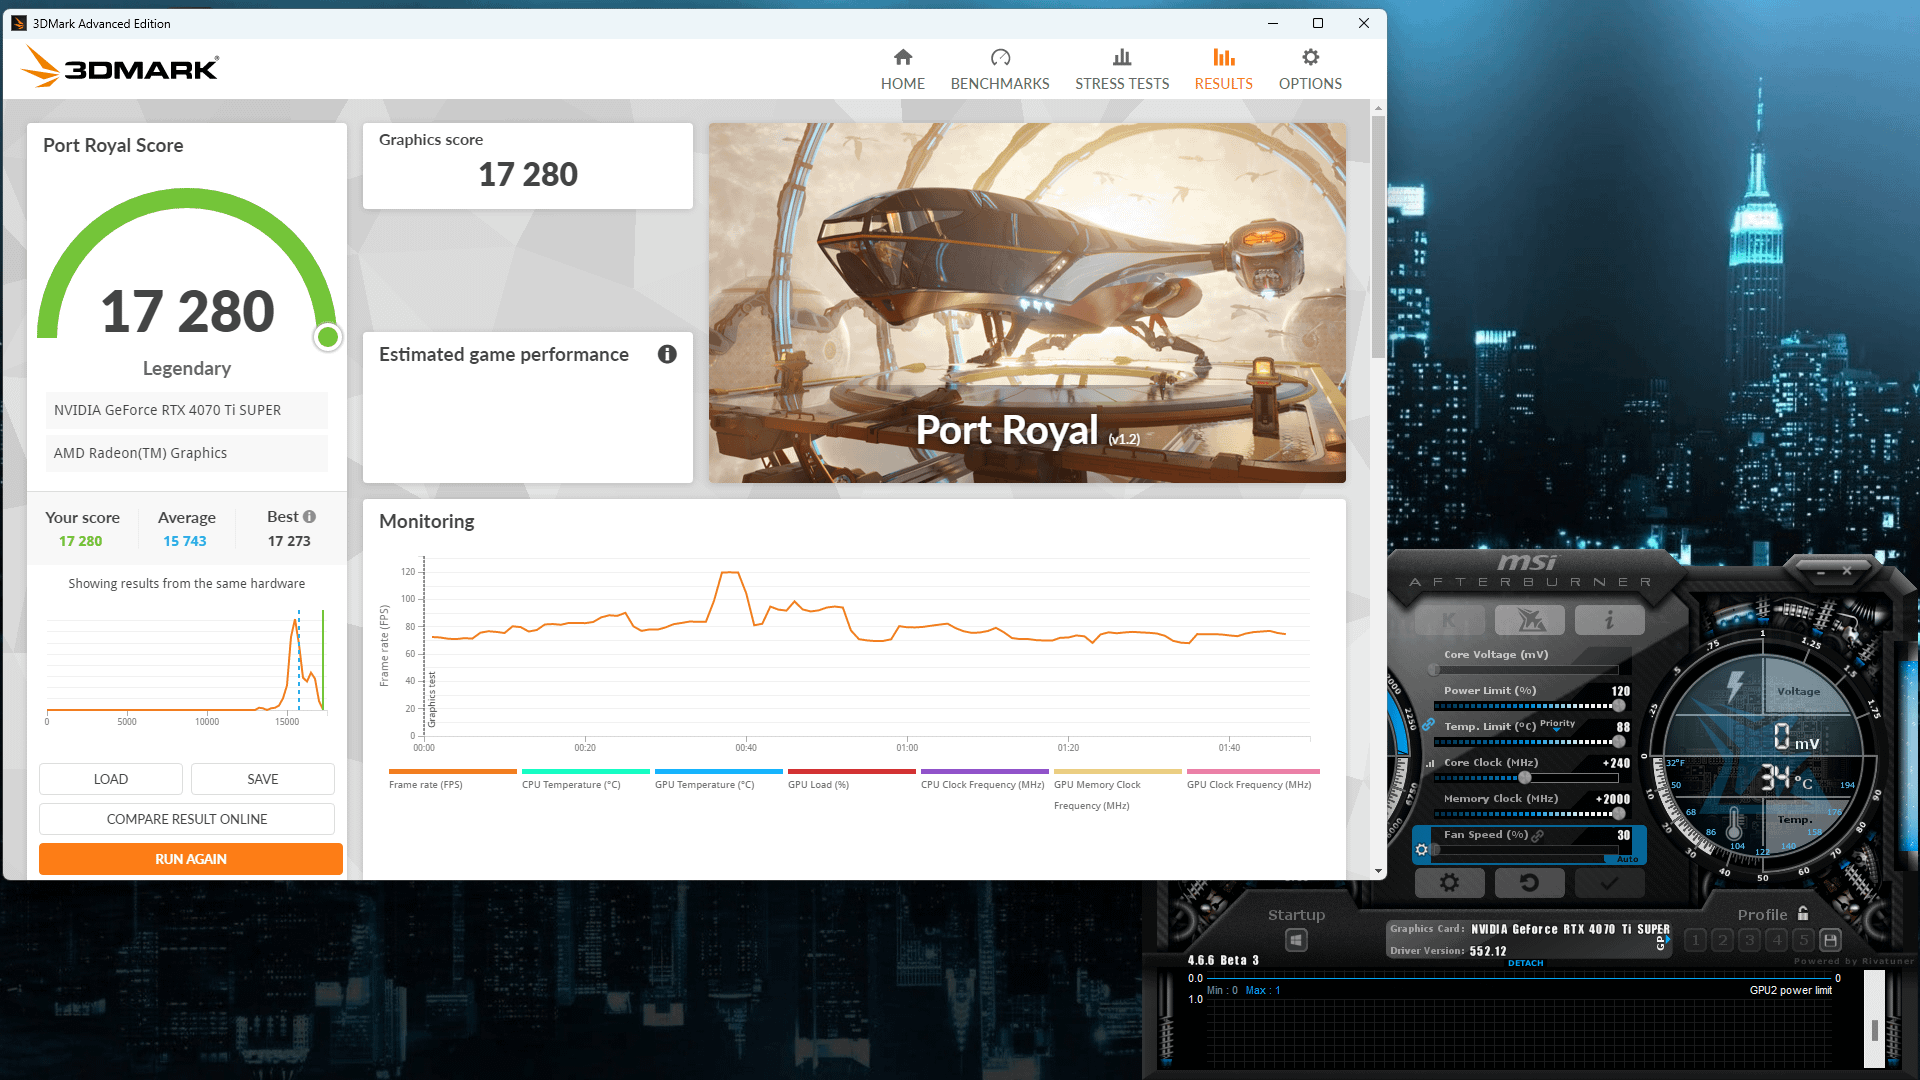The image size is (1920, 1080).
Task: Toggle the Afterburner Profile lock icon
Action: (x=1803, y=913)
